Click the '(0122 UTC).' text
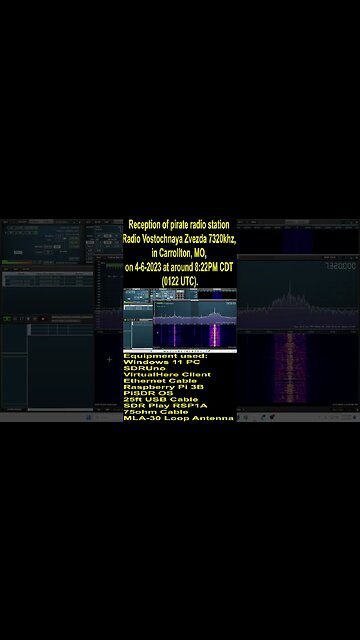The height and width of the screenshot is (640, 360). [180, 281]
